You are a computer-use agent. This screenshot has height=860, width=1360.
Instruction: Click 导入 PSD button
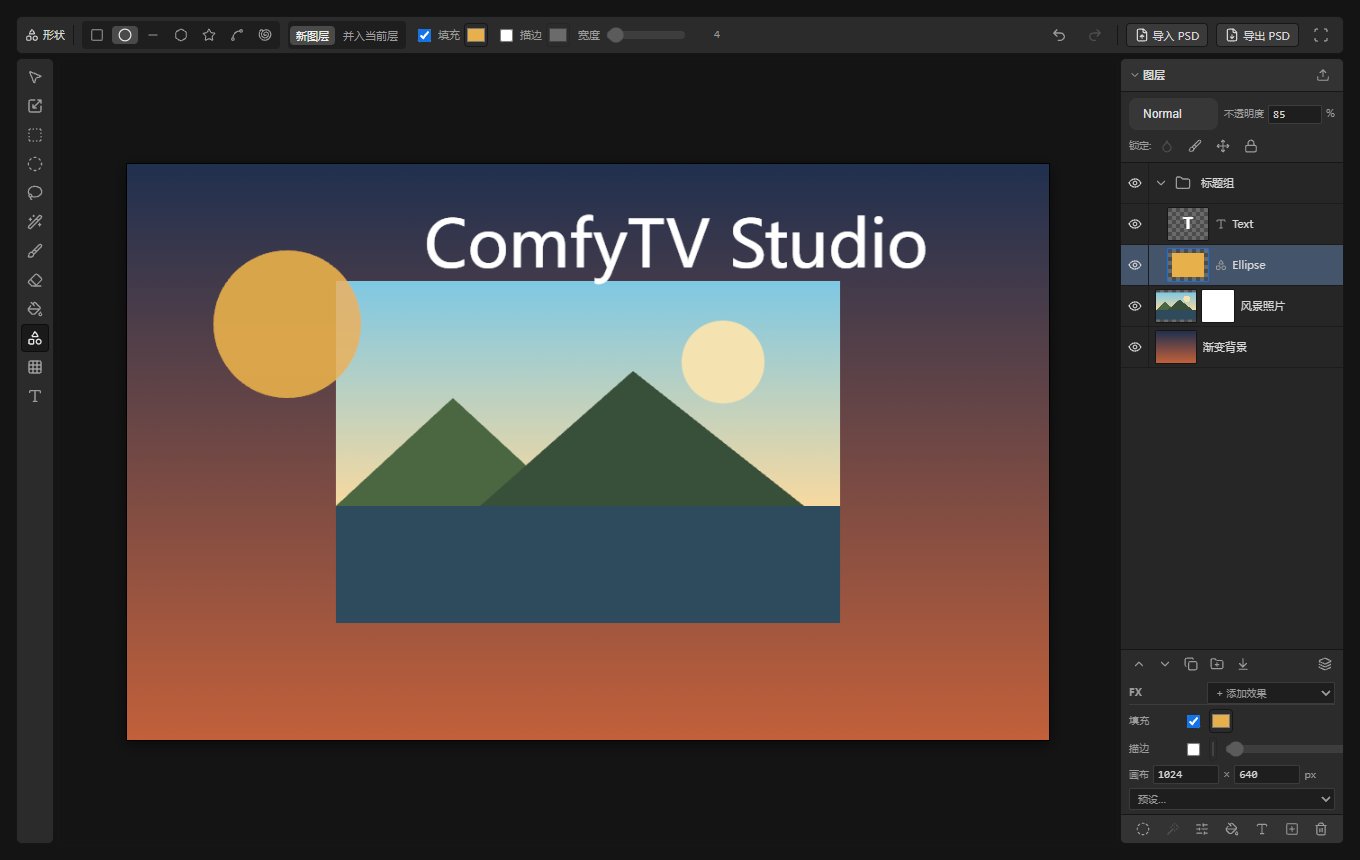point(1167,35)
